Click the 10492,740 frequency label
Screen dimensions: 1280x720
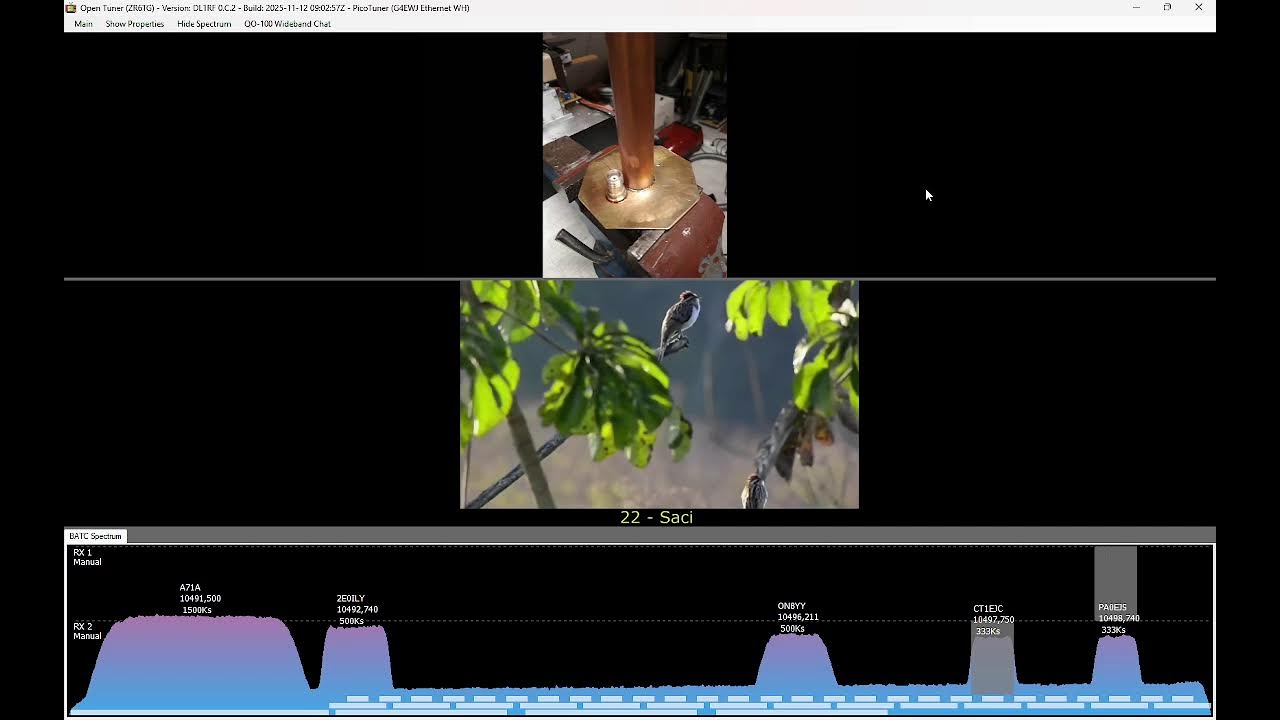pos(357,610)
